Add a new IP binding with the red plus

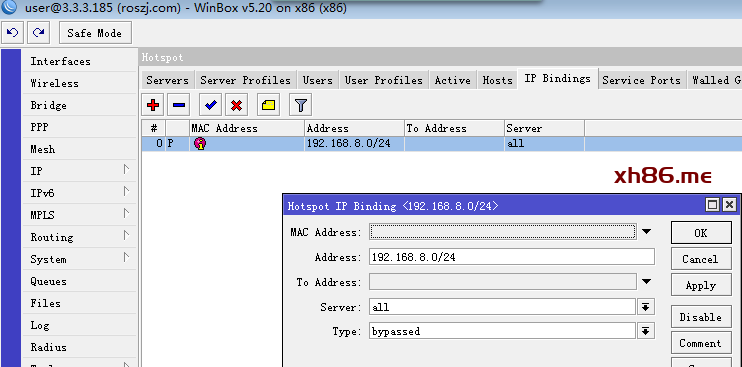152,105
